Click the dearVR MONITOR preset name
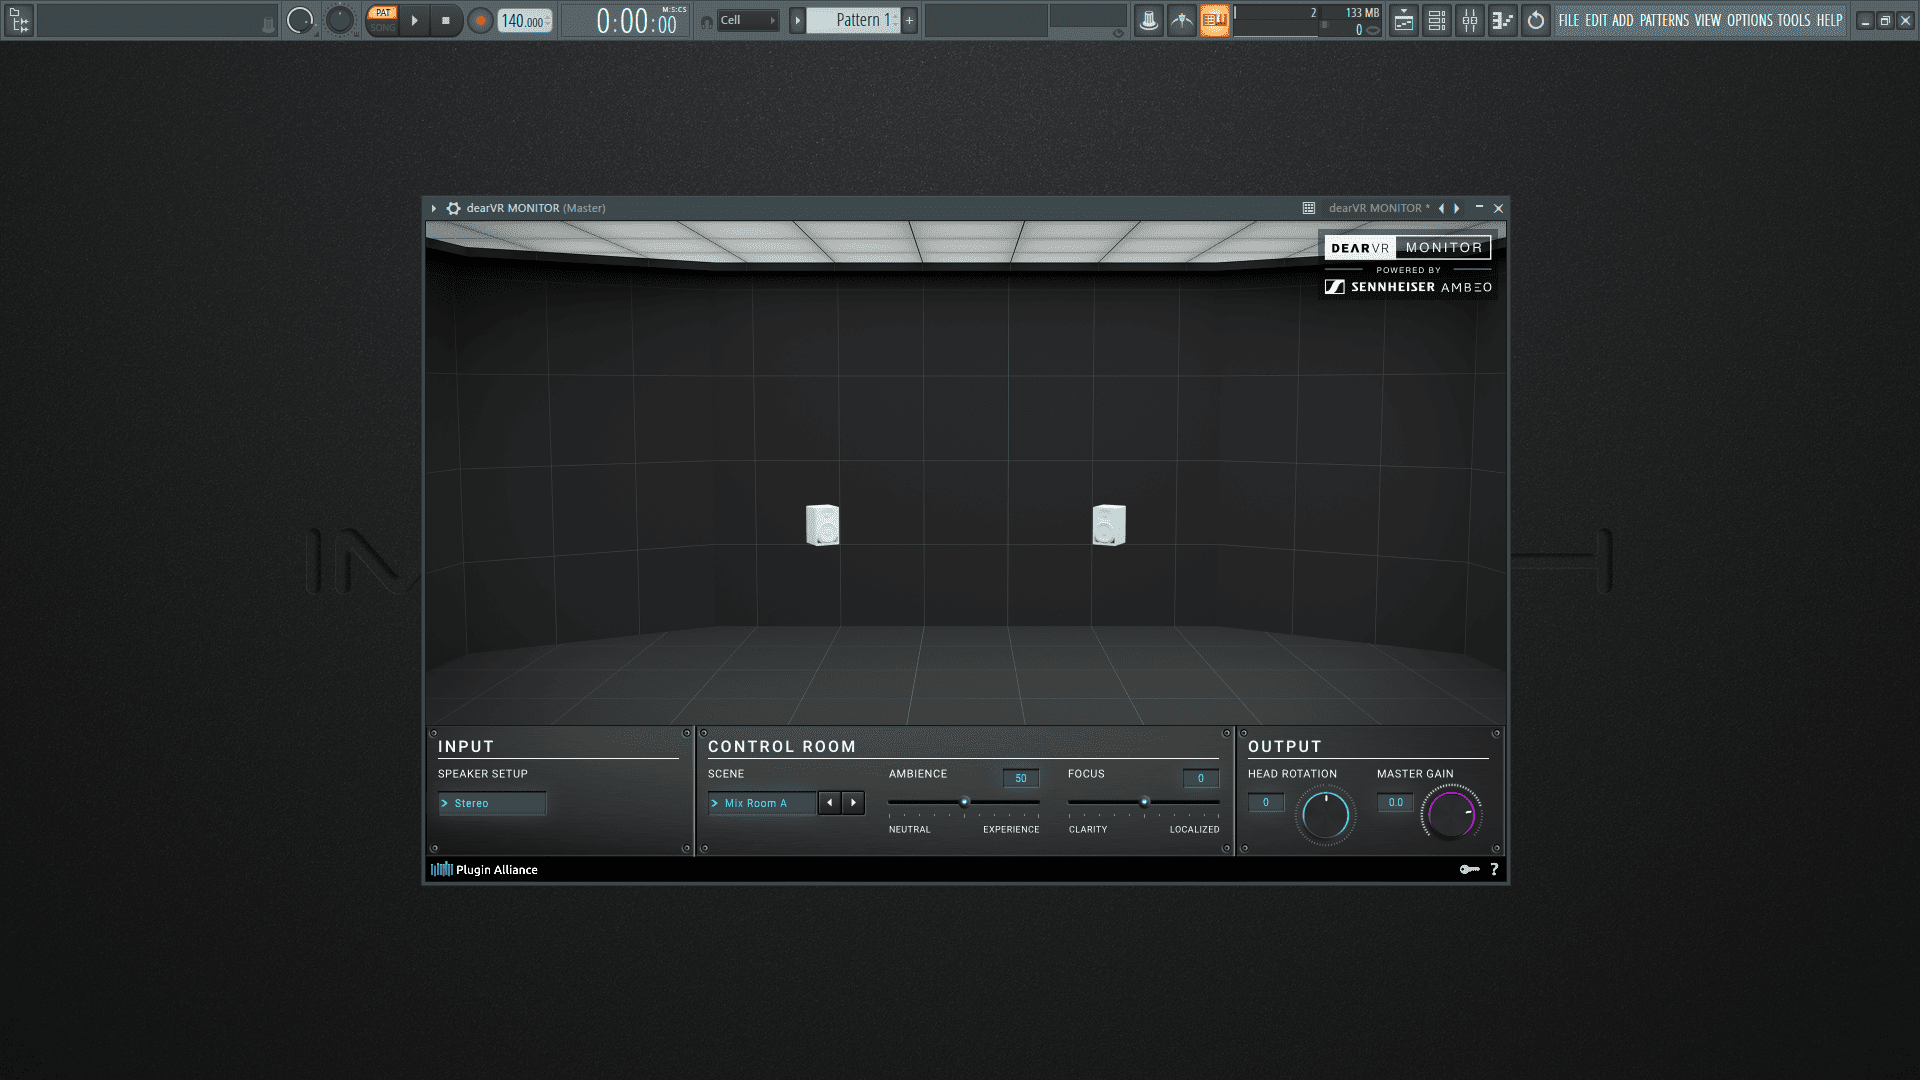This screenshot has height=1080, width=1920. tap(1379, 208)
